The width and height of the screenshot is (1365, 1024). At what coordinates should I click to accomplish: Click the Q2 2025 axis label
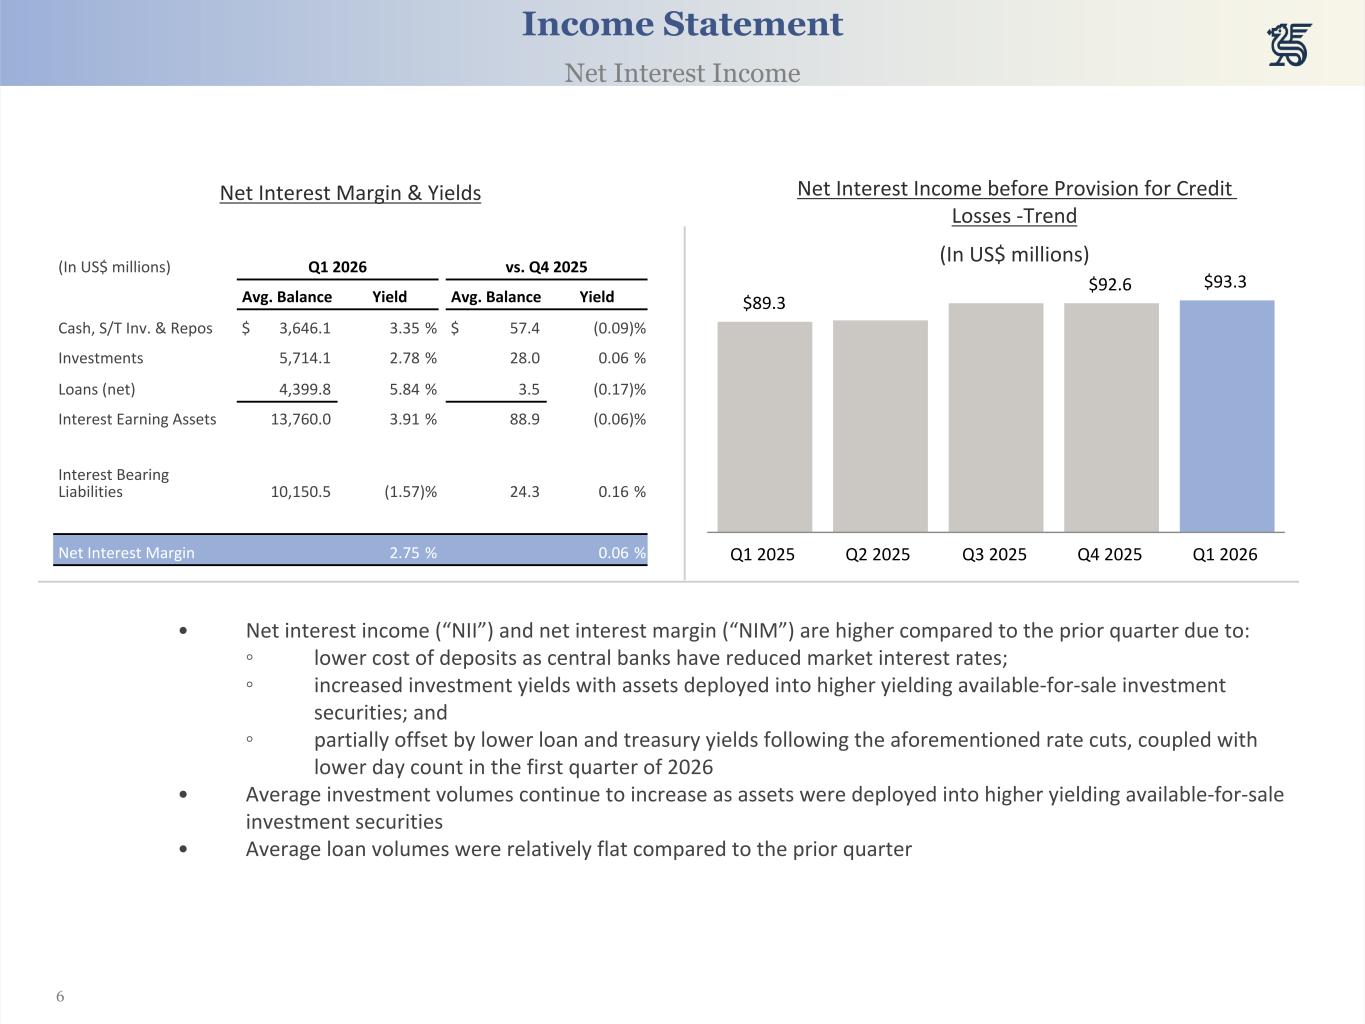click(x=878, y=554)
